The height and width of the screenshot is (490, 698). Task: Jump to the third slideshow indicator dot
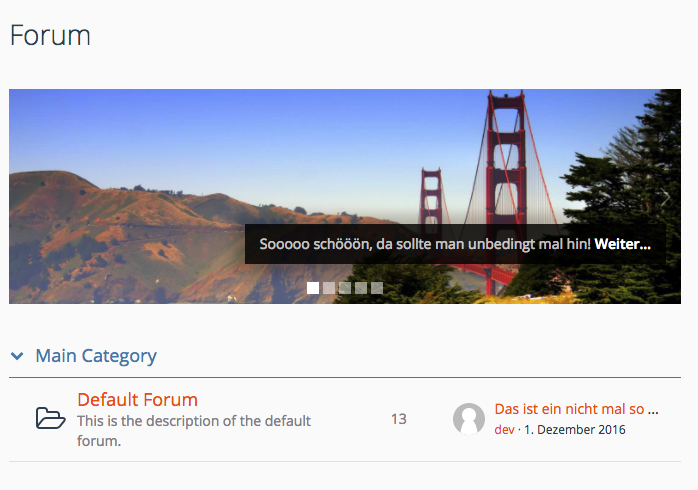pyautogui.click(x=345, y=288)
